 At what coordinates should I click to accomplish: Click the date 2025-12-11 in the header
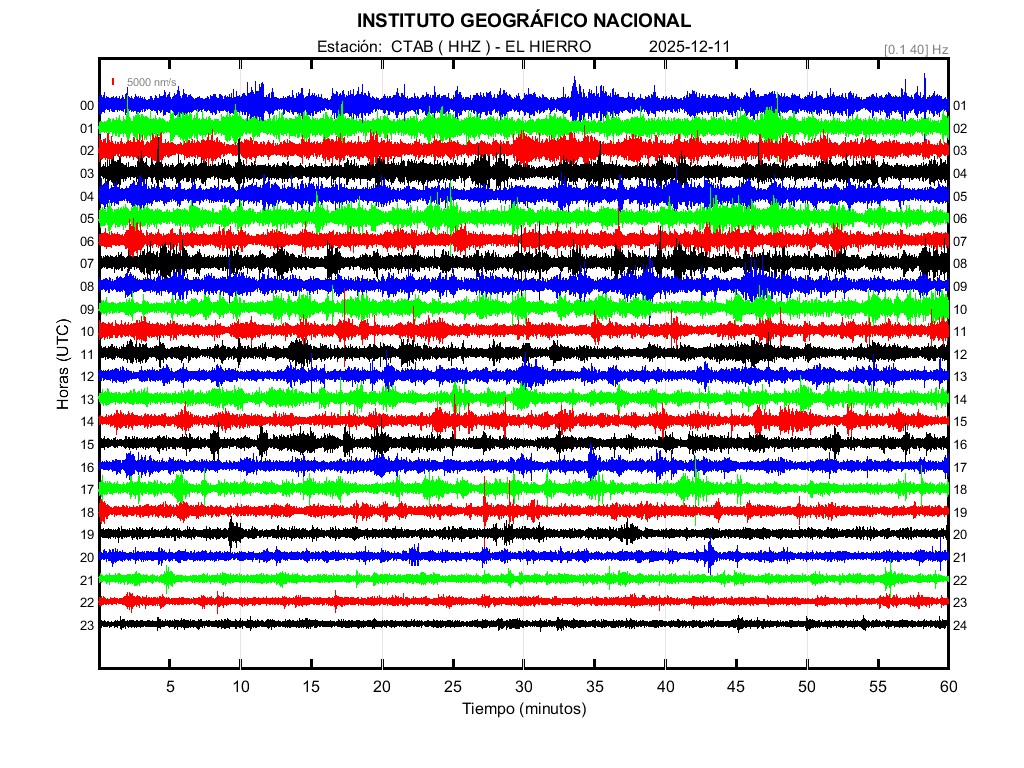coord(691,47)
